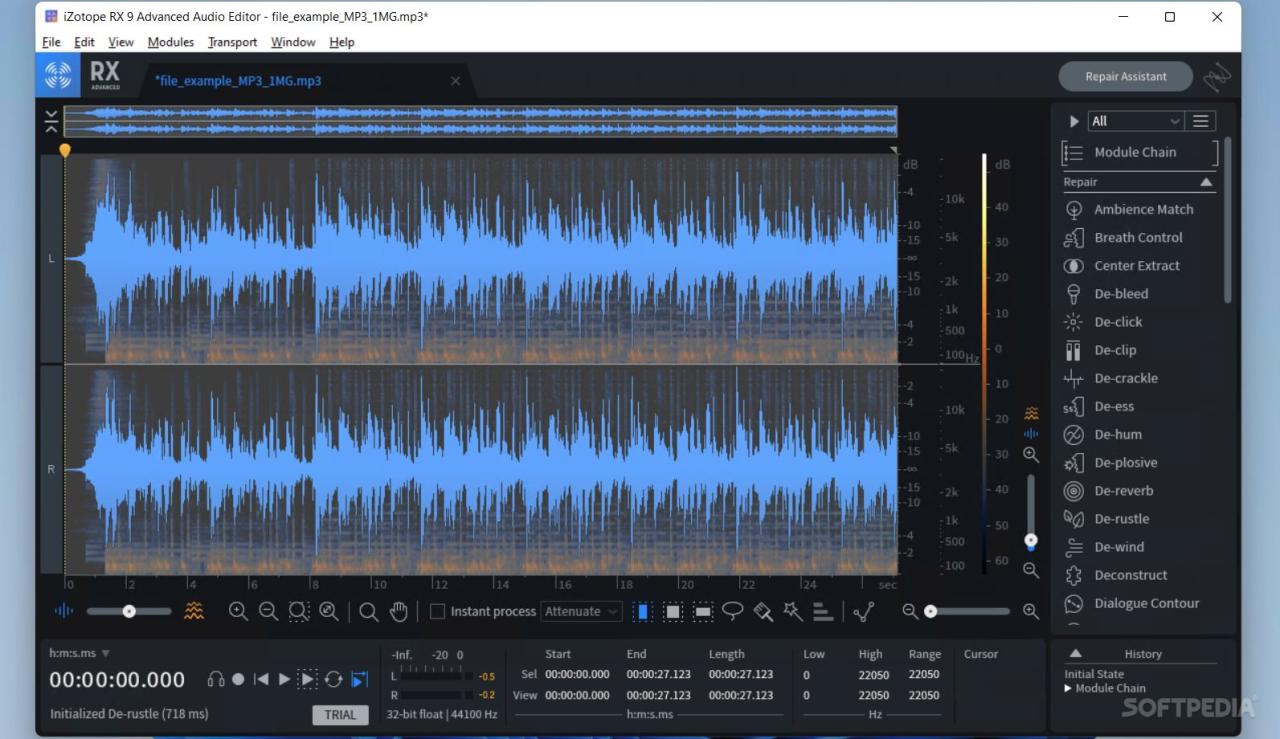
Task: Start playback with the Play button
Action: 284,679
